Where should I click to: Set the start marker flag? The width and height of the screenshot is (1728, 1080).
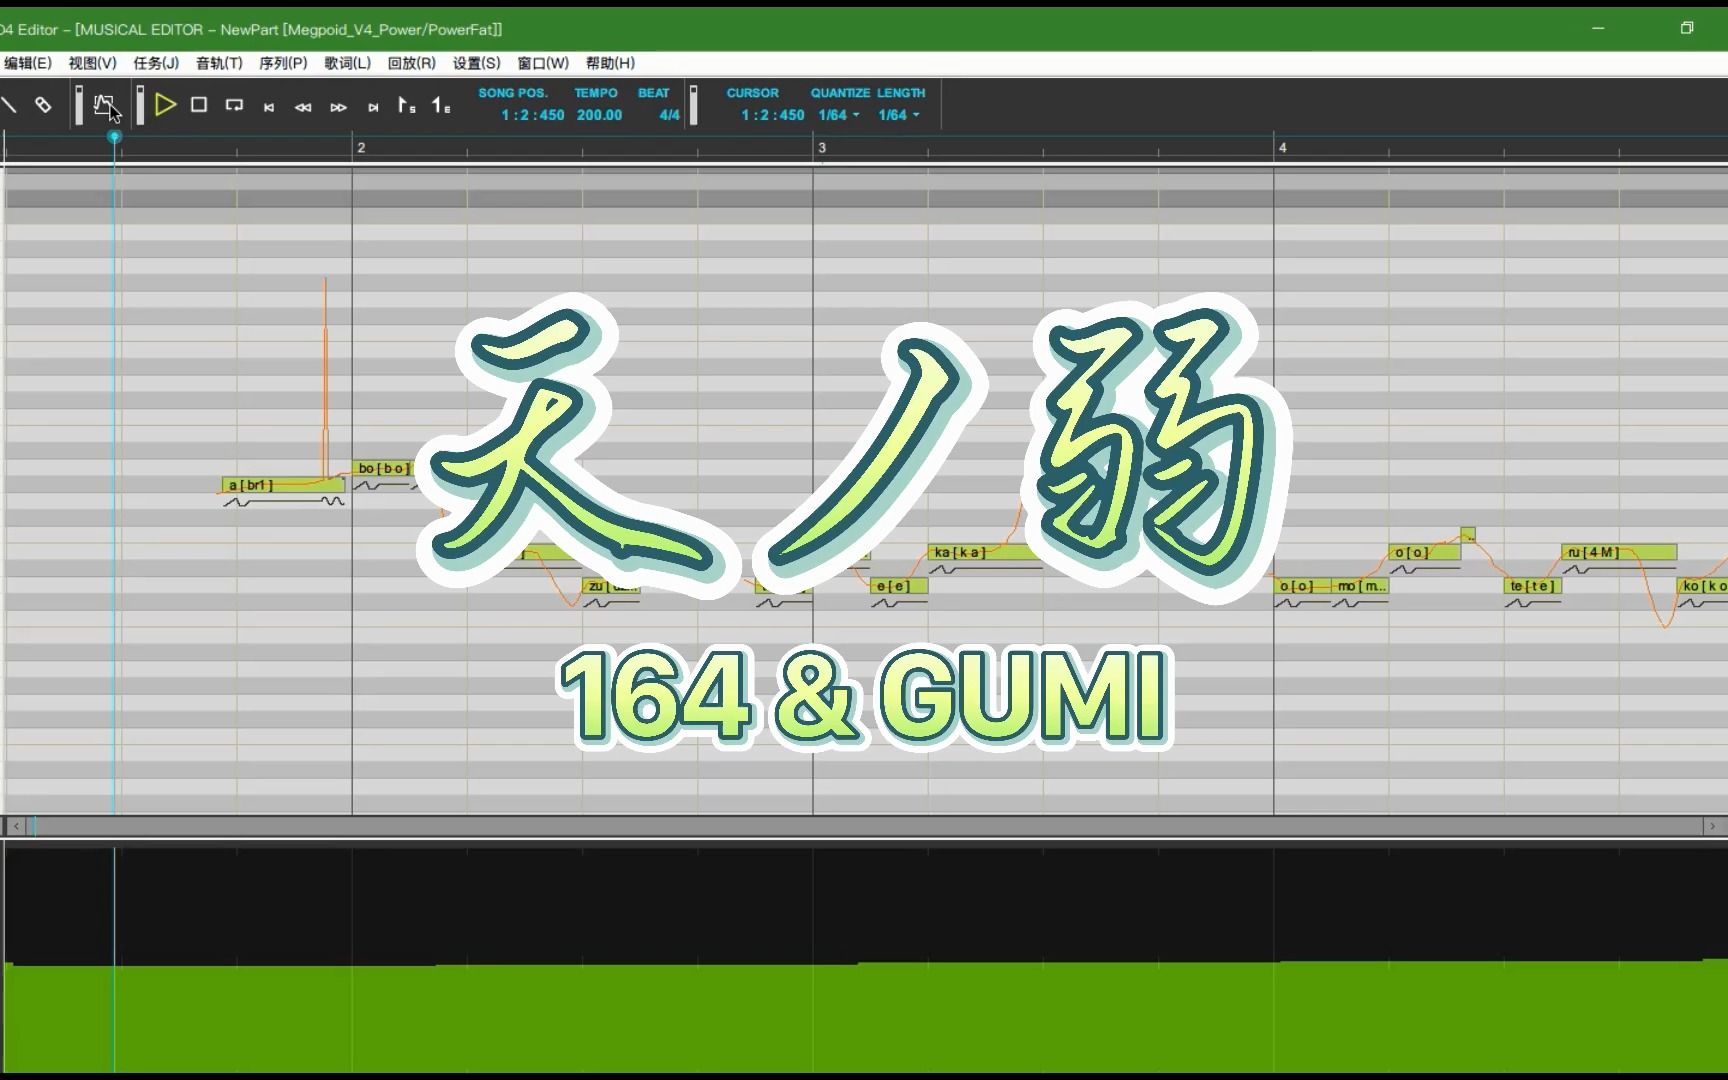click(x=406, y=105)
